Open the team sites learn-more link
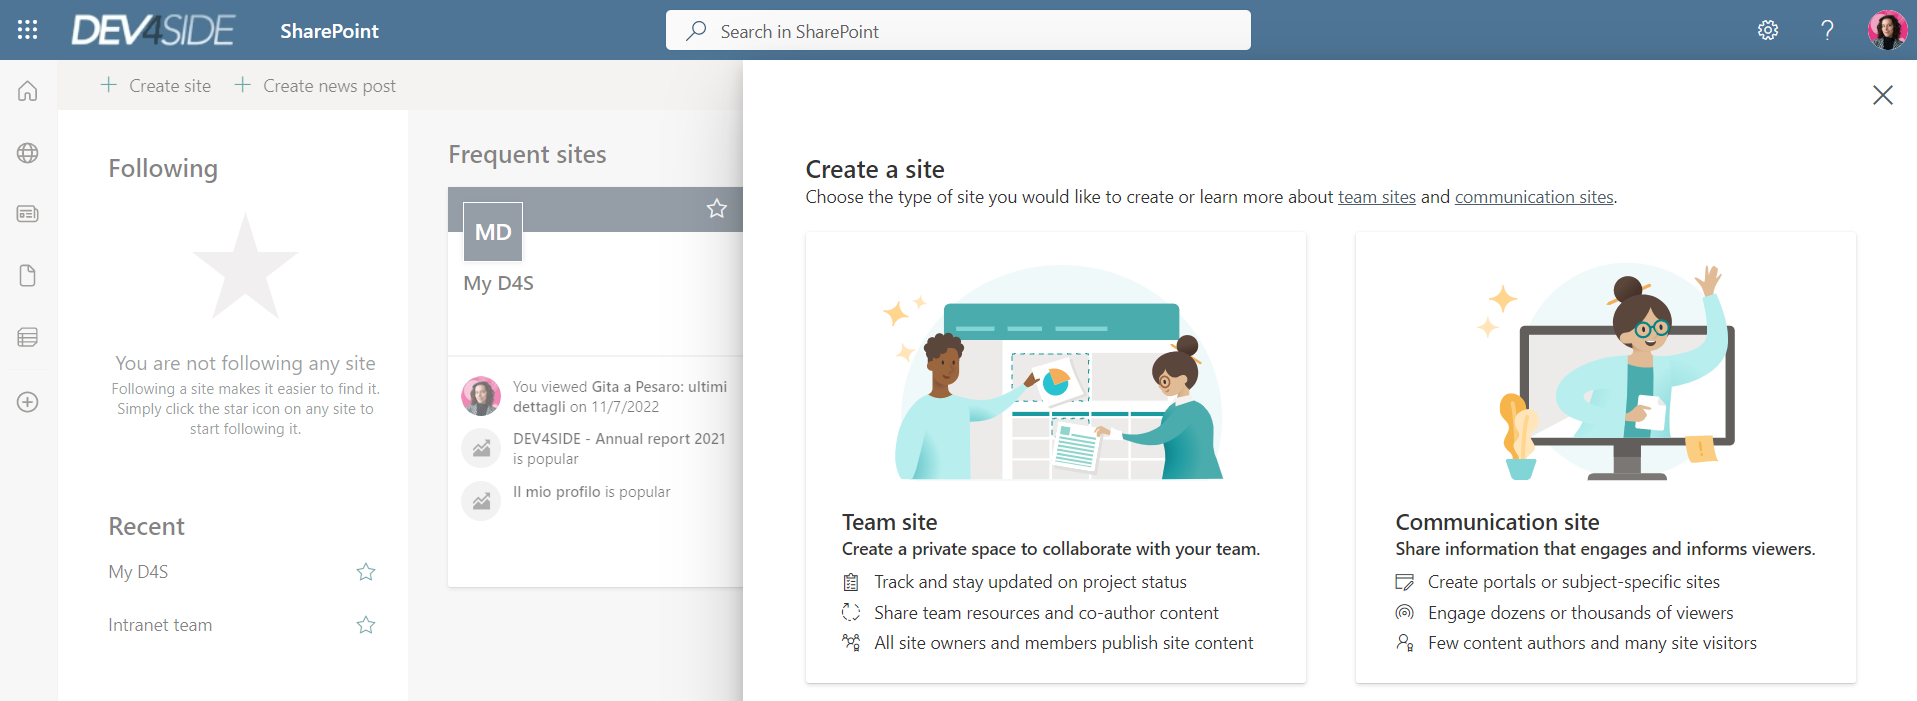This screenshot has height=701, width=1917. [x=1376, y=197]
